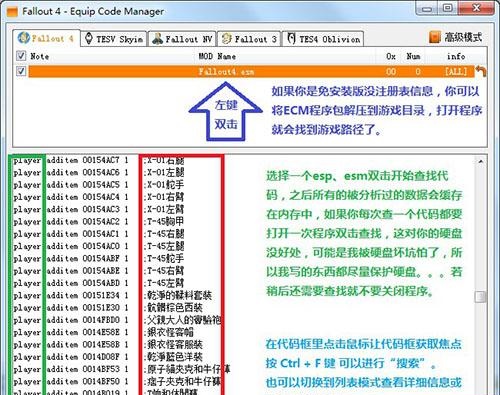Click the code line 00154ABF T-45蛇手
The image size is (500, 395).
tap(99, 259)
